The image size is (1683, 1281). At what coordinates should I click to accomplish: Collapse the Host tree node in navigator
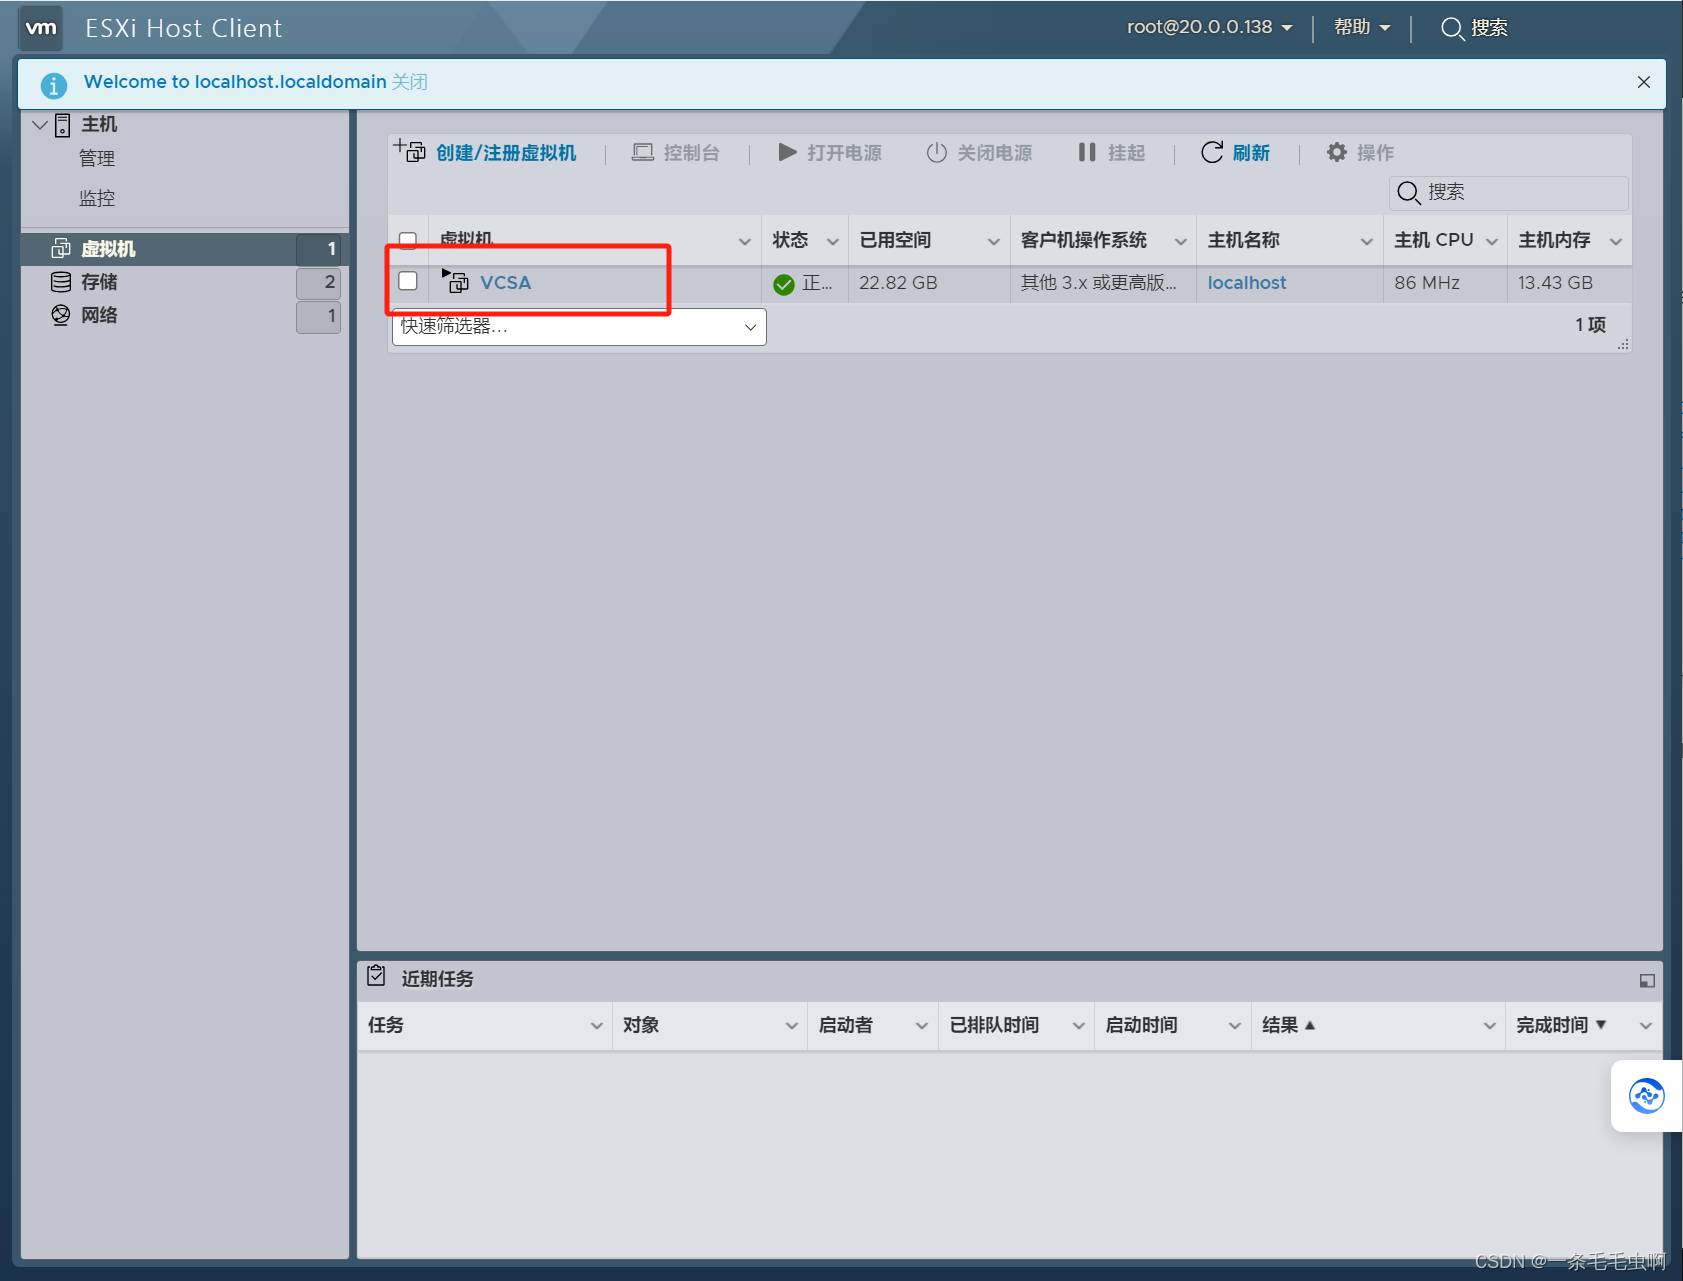pos(40,125)
